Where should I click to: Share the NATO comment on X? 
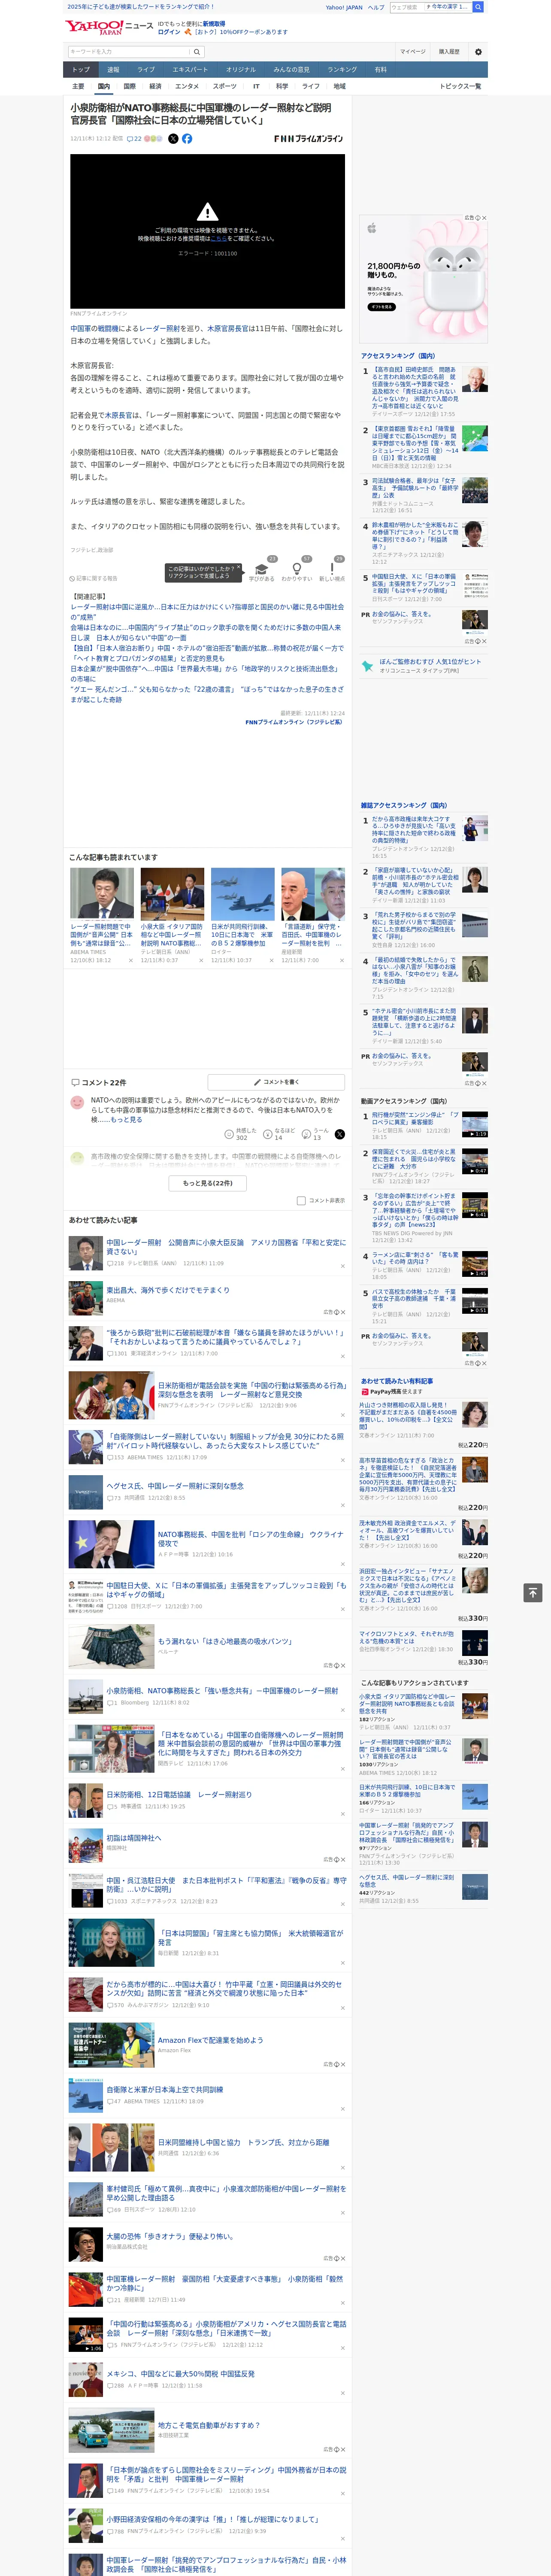pyautogui.click(x=339, y=1134)
